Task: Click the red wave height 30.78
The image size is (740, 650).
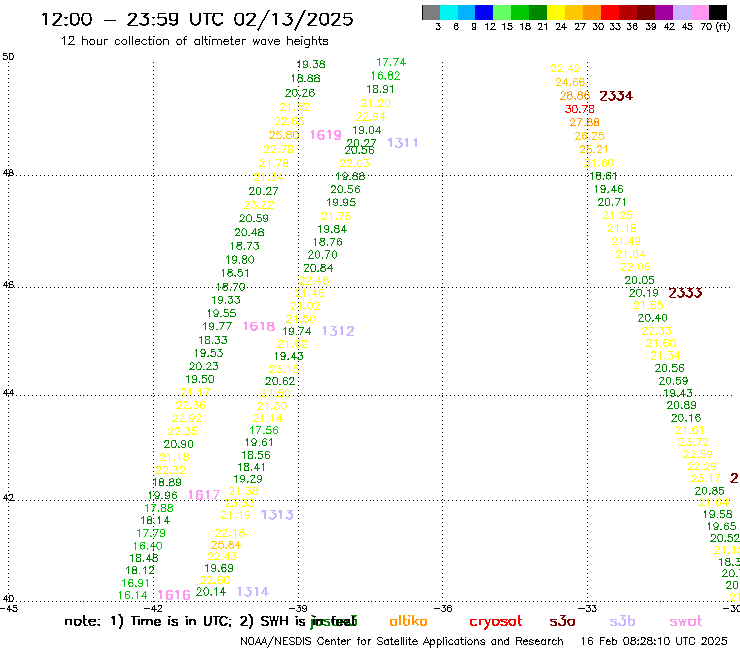Action: (580, 109)
